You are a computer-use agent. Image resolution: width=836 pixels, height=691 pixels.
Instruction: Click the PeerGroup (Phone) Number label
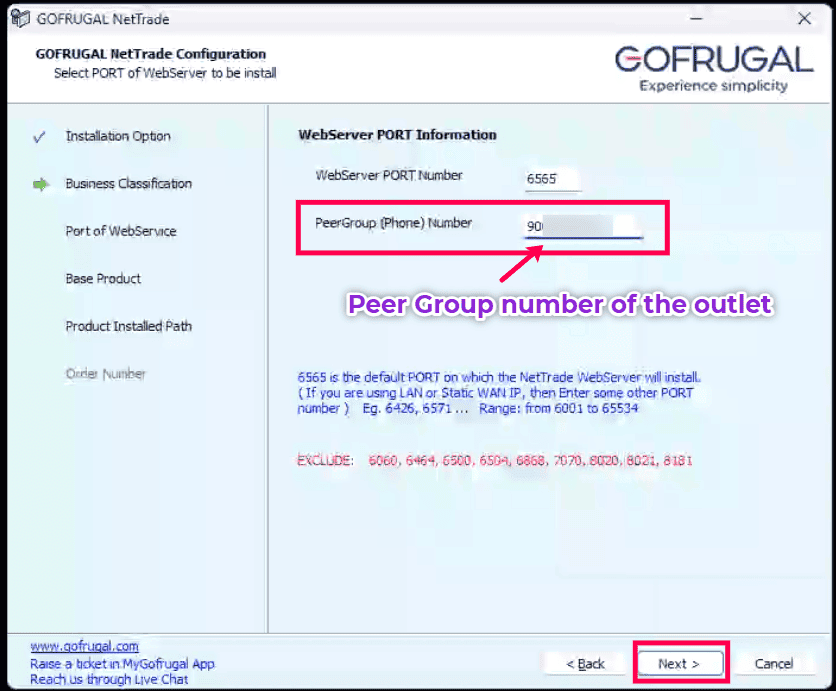[393, 223]
